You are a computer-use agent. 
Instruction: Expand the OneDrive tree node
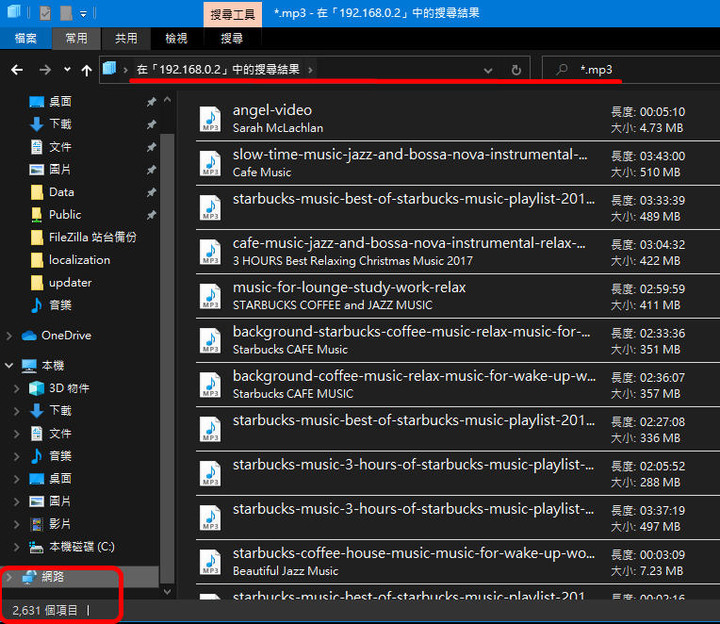(x=9, y=336)
